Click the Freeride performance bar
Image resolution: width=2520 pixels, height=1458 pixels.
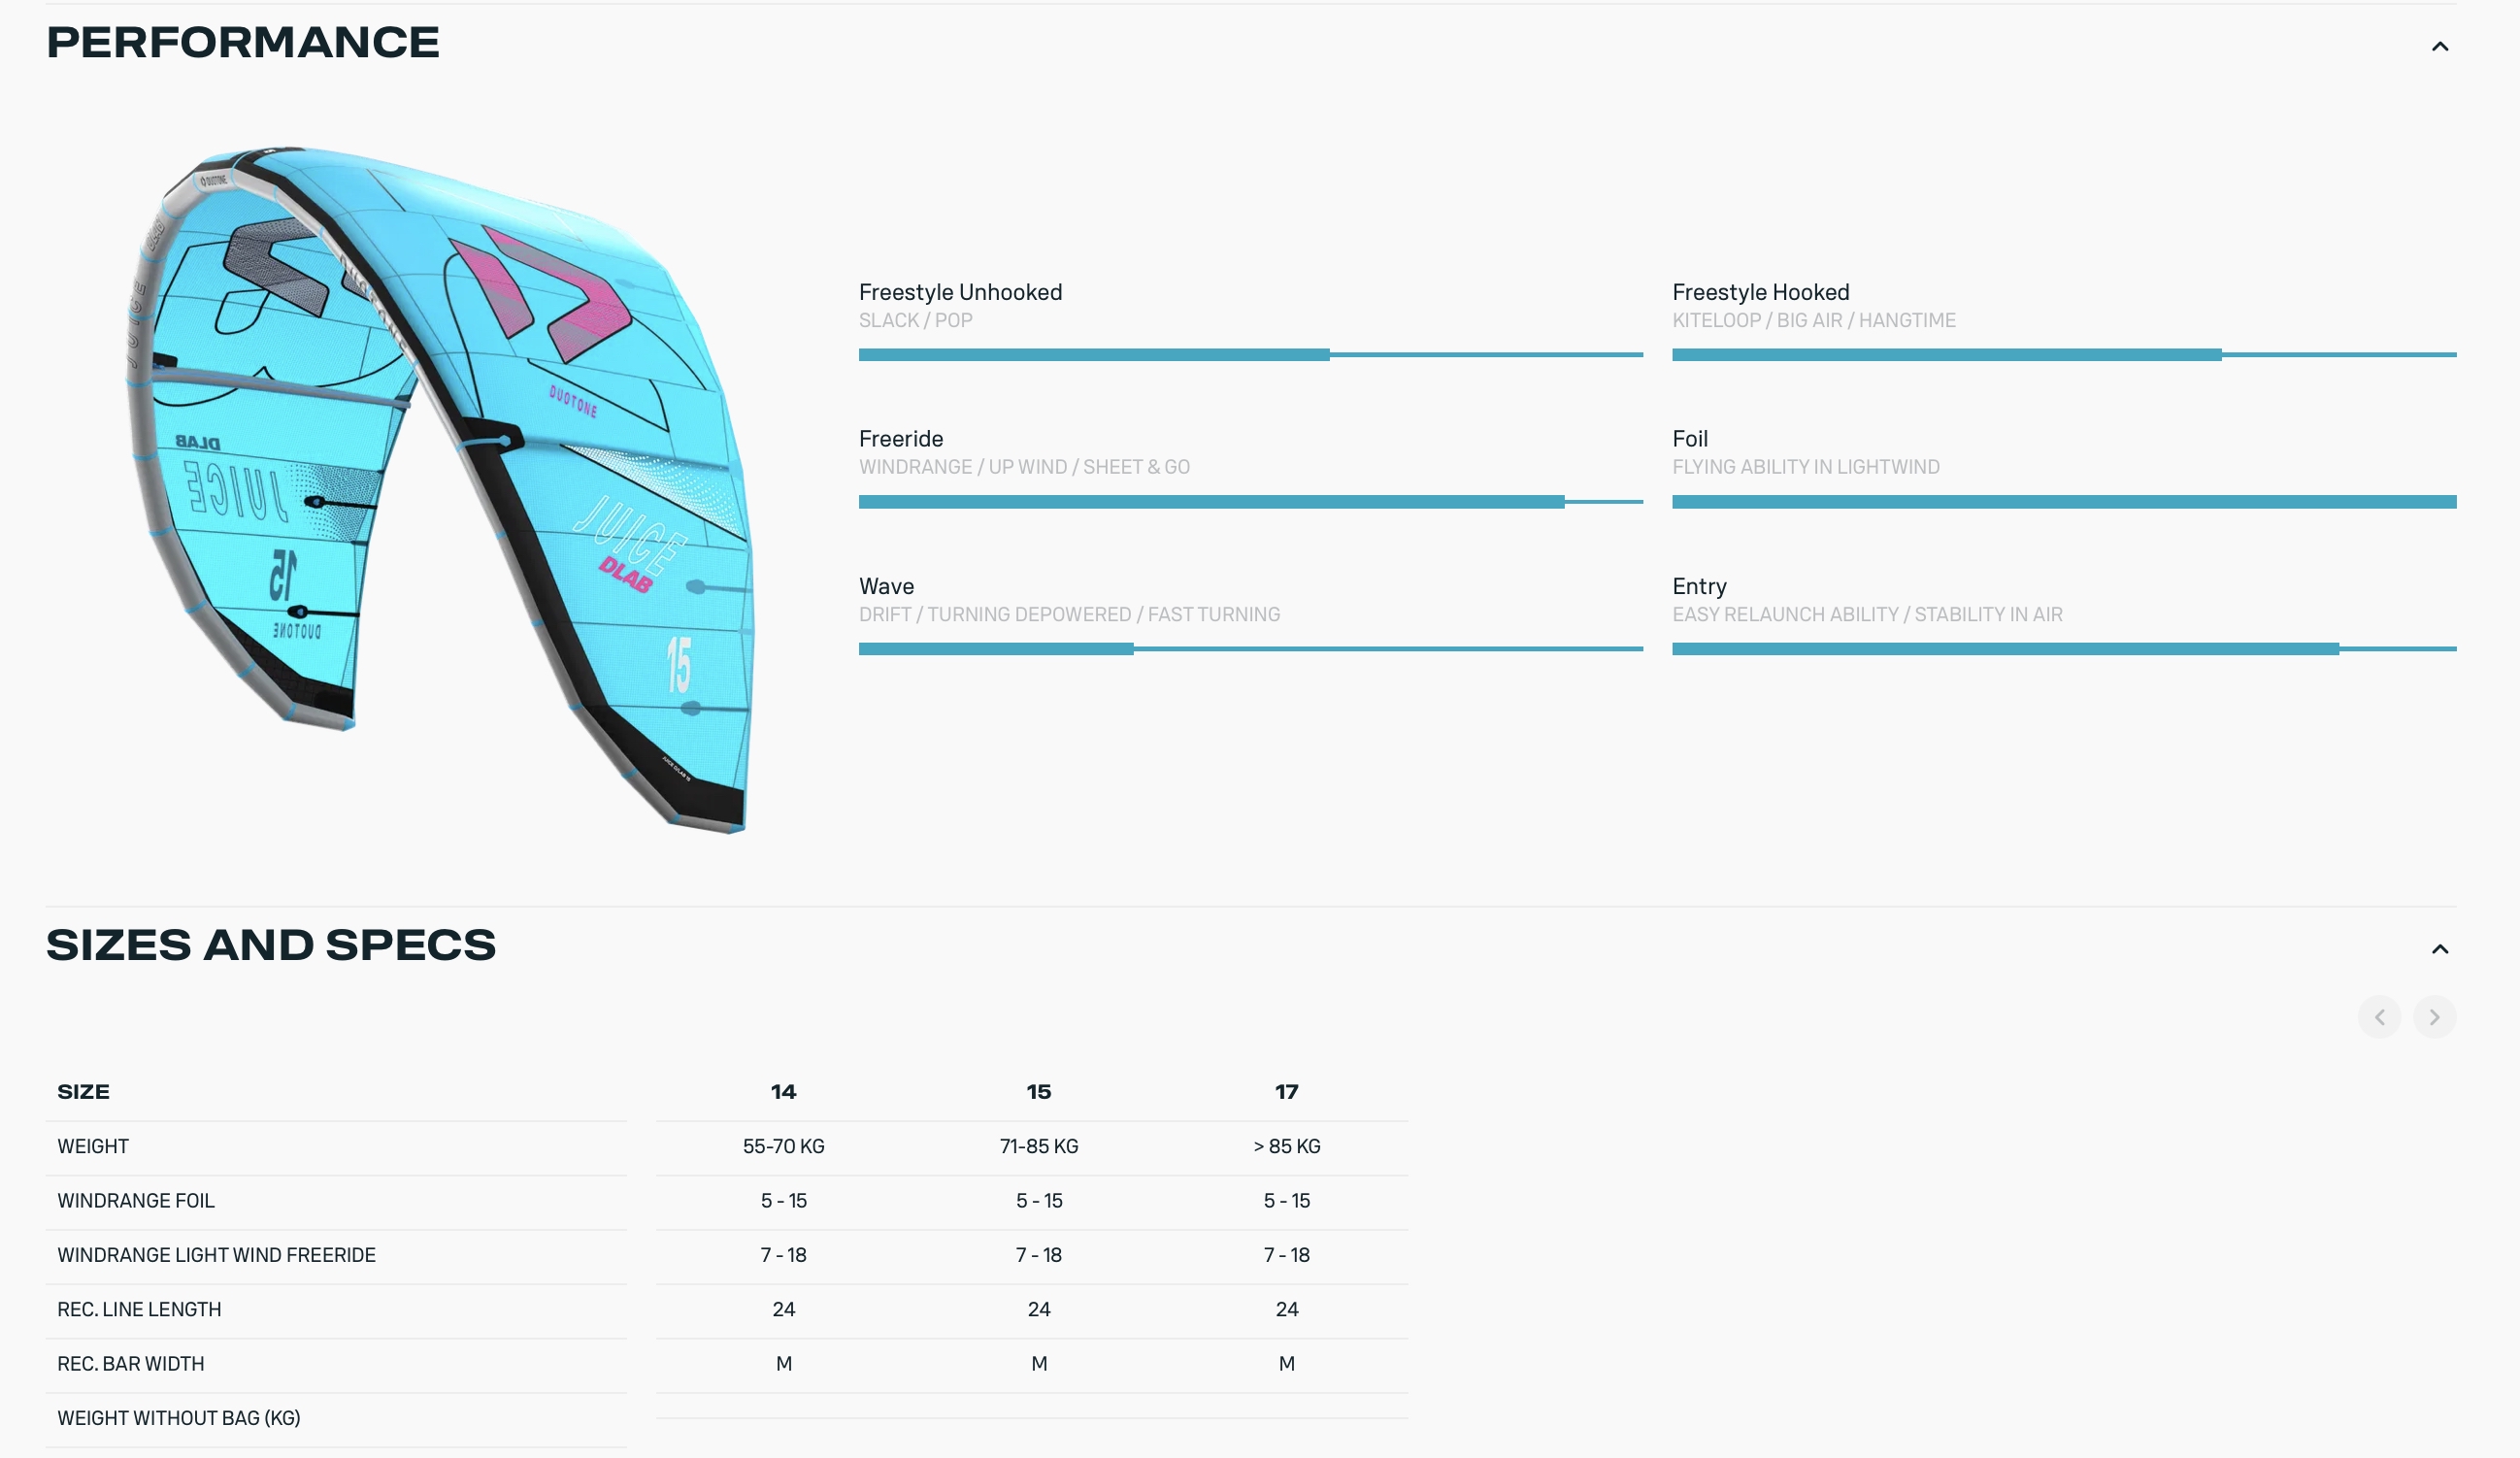pyautogui.click(x=1250, y=502)
